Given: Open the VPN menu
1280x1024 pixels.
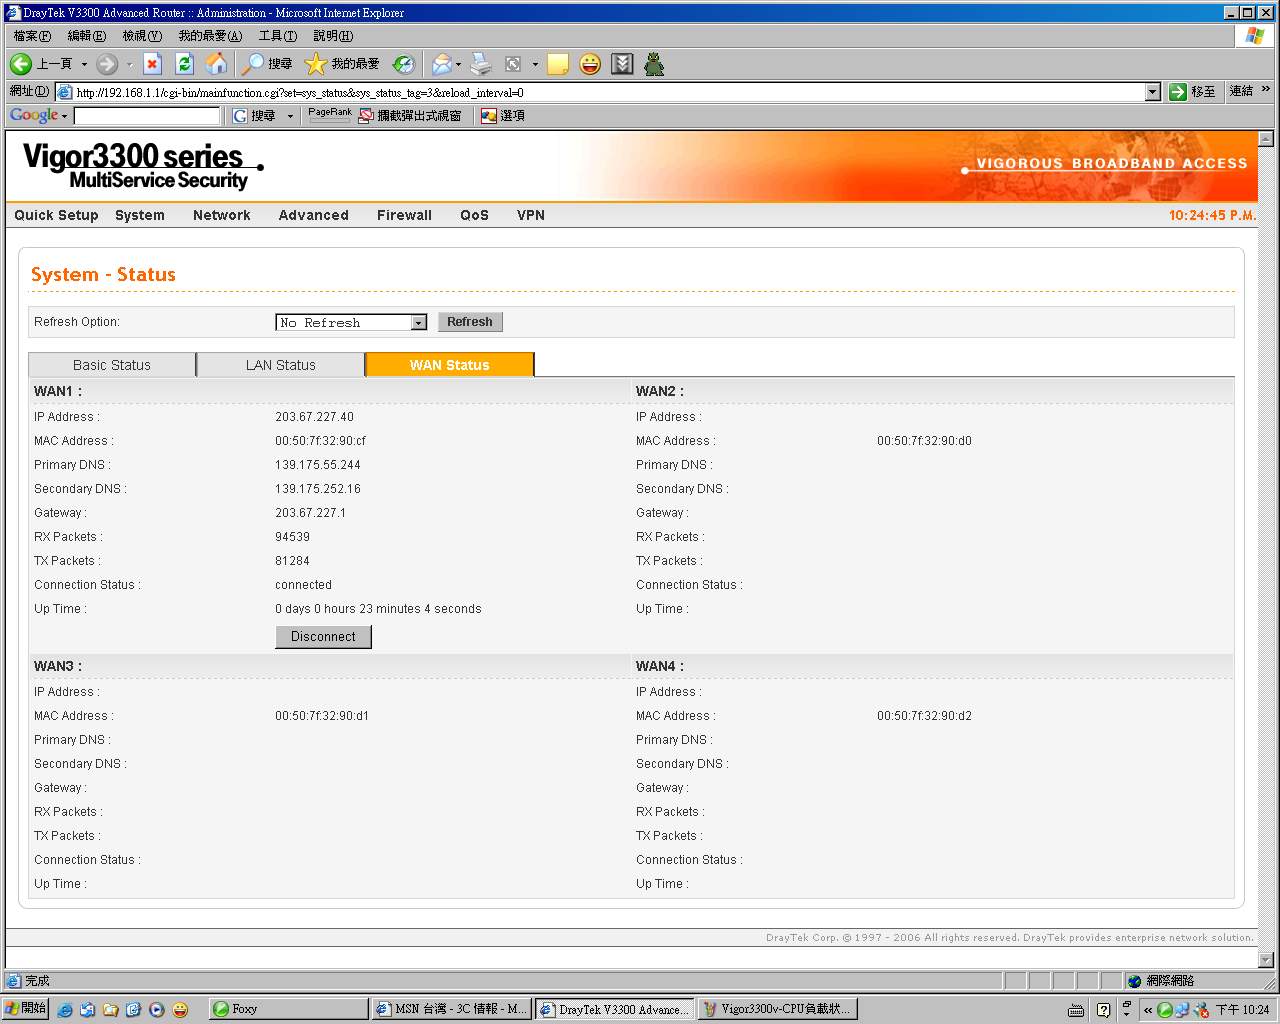Looking at the screenshot, I should 531,215.
